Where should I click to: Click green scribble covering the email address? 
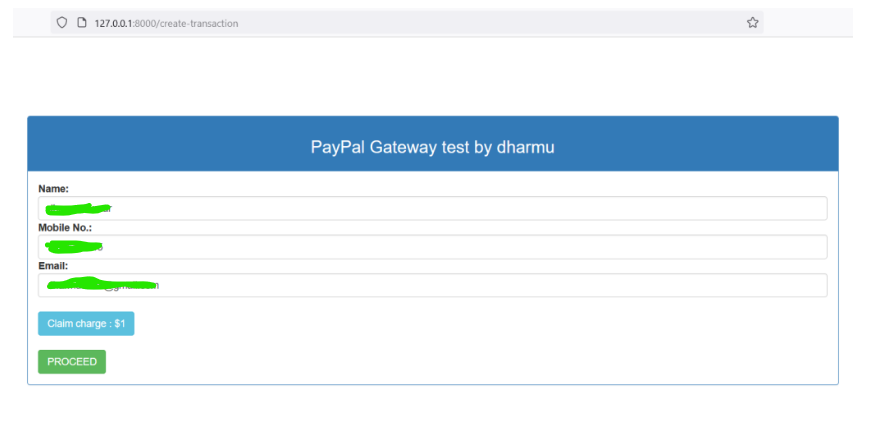(x=101, y=284)
